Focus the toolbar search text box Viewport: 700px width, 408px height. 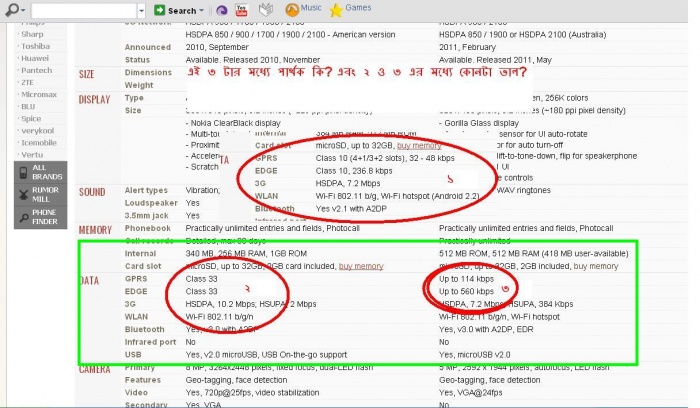84,10
